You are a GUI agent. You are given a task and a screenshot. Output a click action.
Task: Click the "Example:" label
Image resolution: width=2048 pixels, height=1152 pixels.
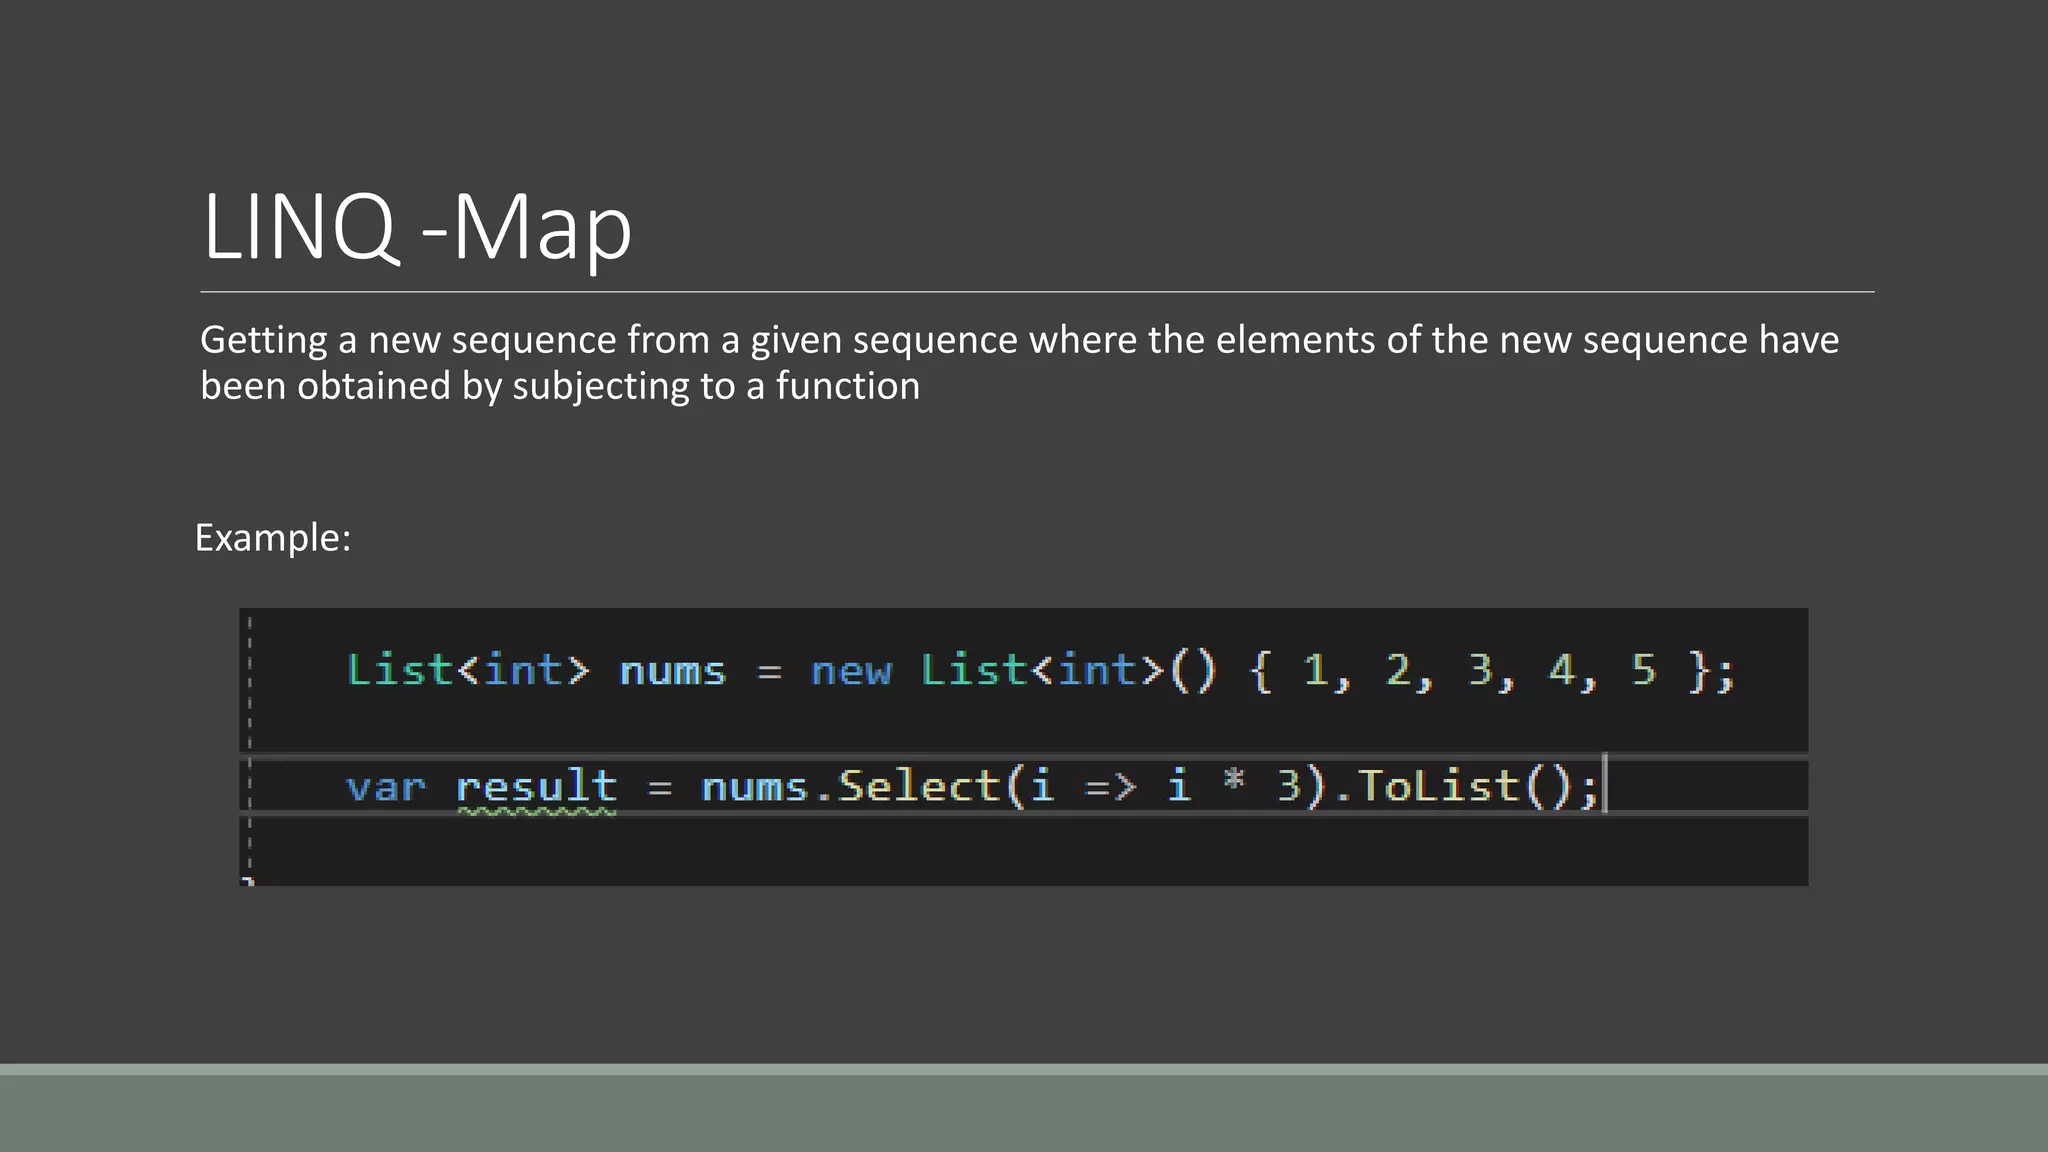(273, 538)
